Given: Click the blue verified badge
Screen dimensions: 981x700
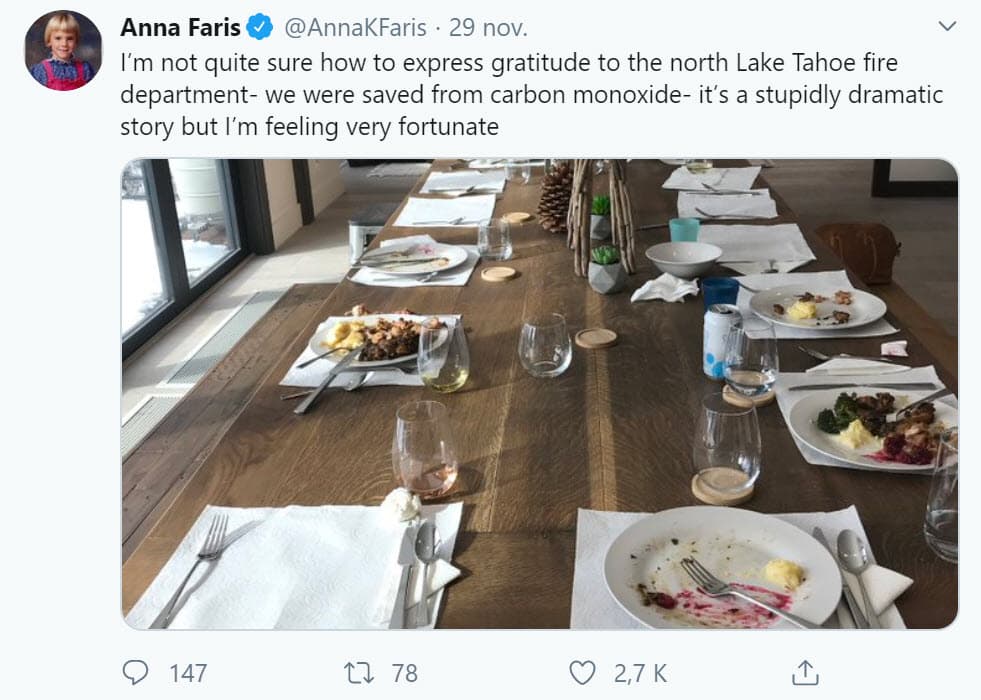Looking at the screenshot, I should point(260,27).
